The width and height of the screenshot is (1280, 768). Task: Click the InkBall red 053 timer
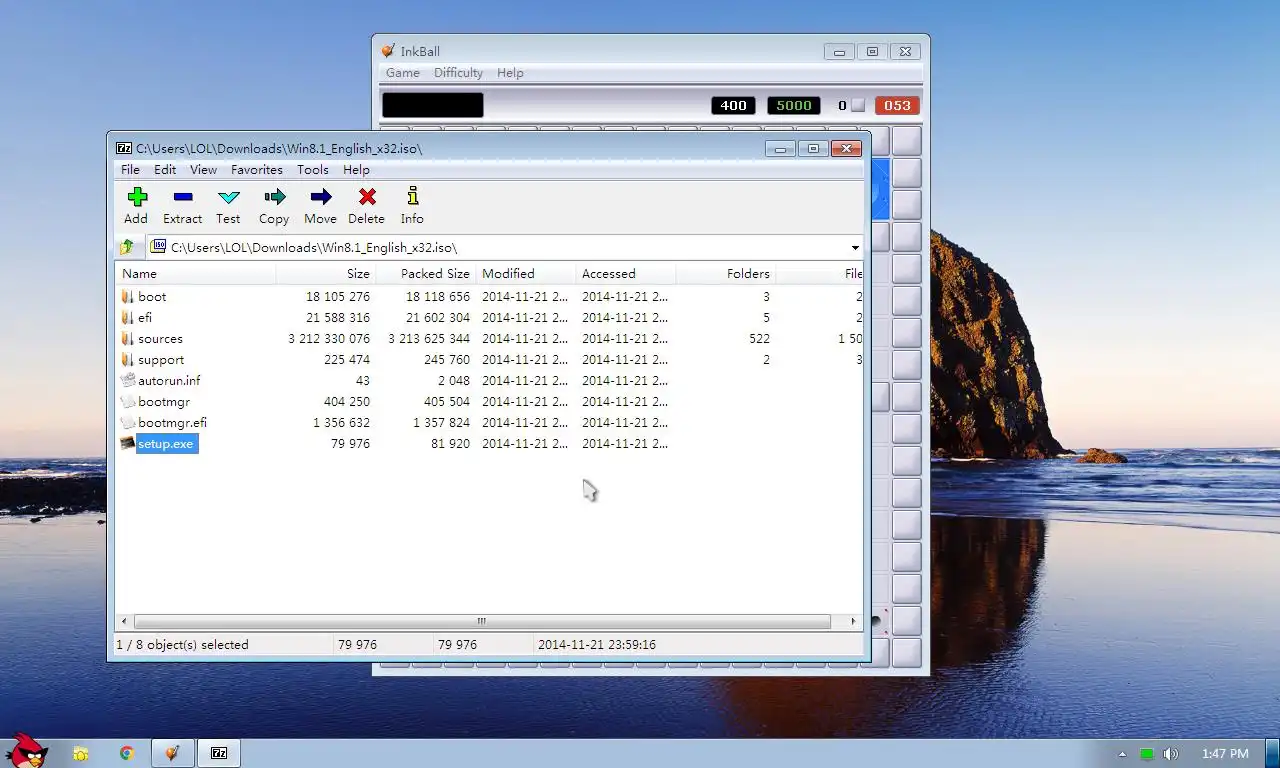click(x=897, y=105)
